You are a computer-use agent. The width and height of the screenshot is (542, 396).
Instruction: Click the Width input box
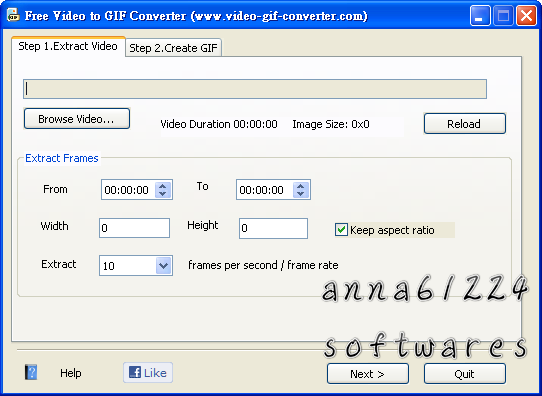(134, 228)
